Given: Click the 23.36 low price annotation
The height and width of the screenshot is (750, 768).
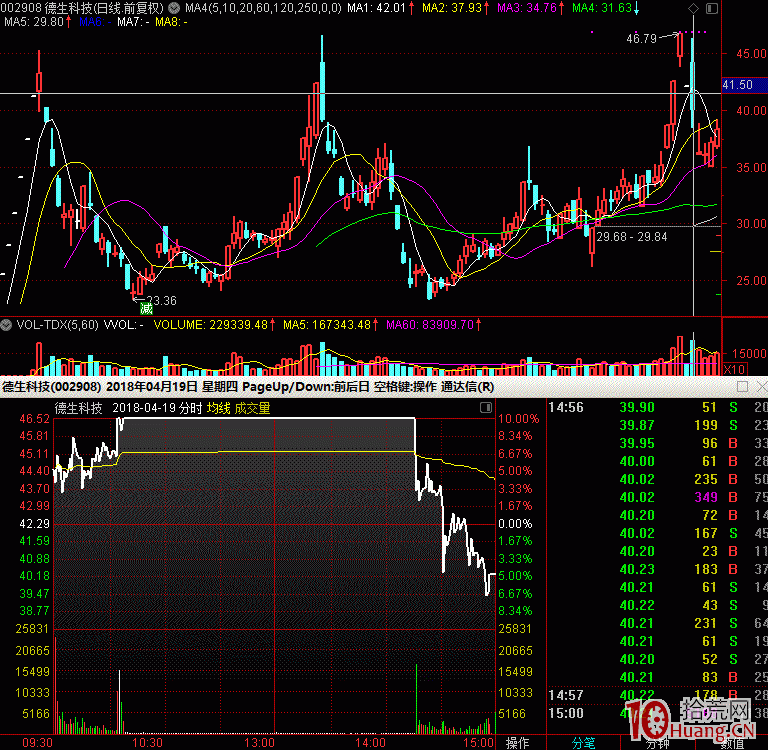Looking at the screenshot, I should (161, 300).
